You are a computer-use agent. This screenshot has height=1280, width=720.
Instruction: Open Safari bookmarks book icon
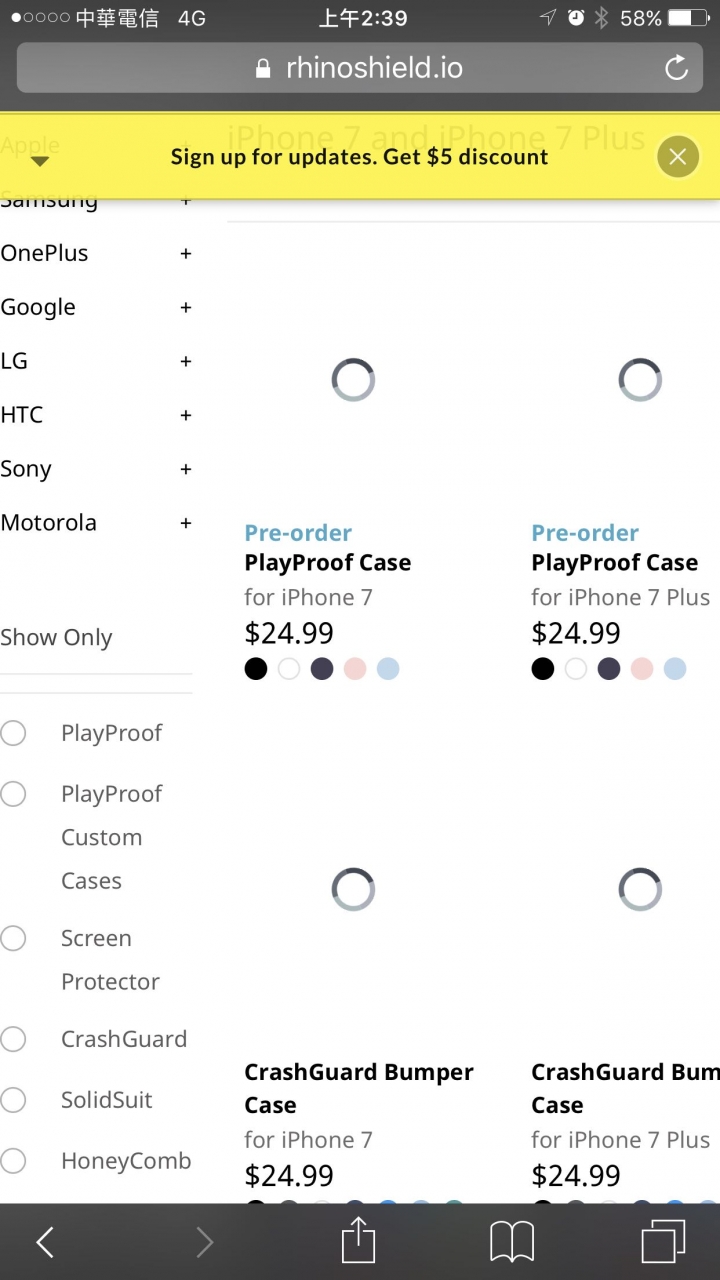click(511, 1243)
